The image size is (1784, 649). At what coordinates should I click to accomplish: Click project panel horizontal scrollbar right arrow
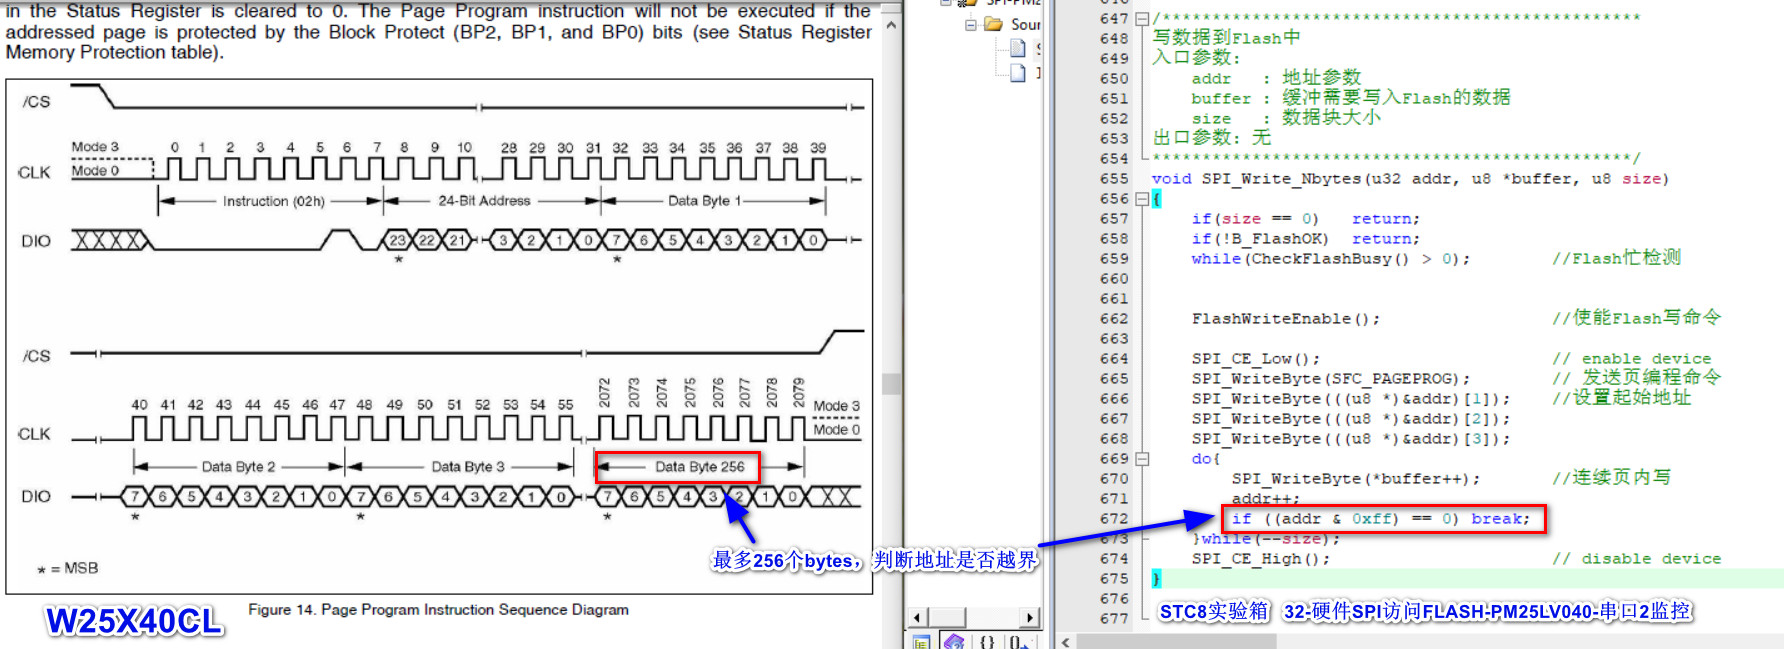[x=1031, y=617]
